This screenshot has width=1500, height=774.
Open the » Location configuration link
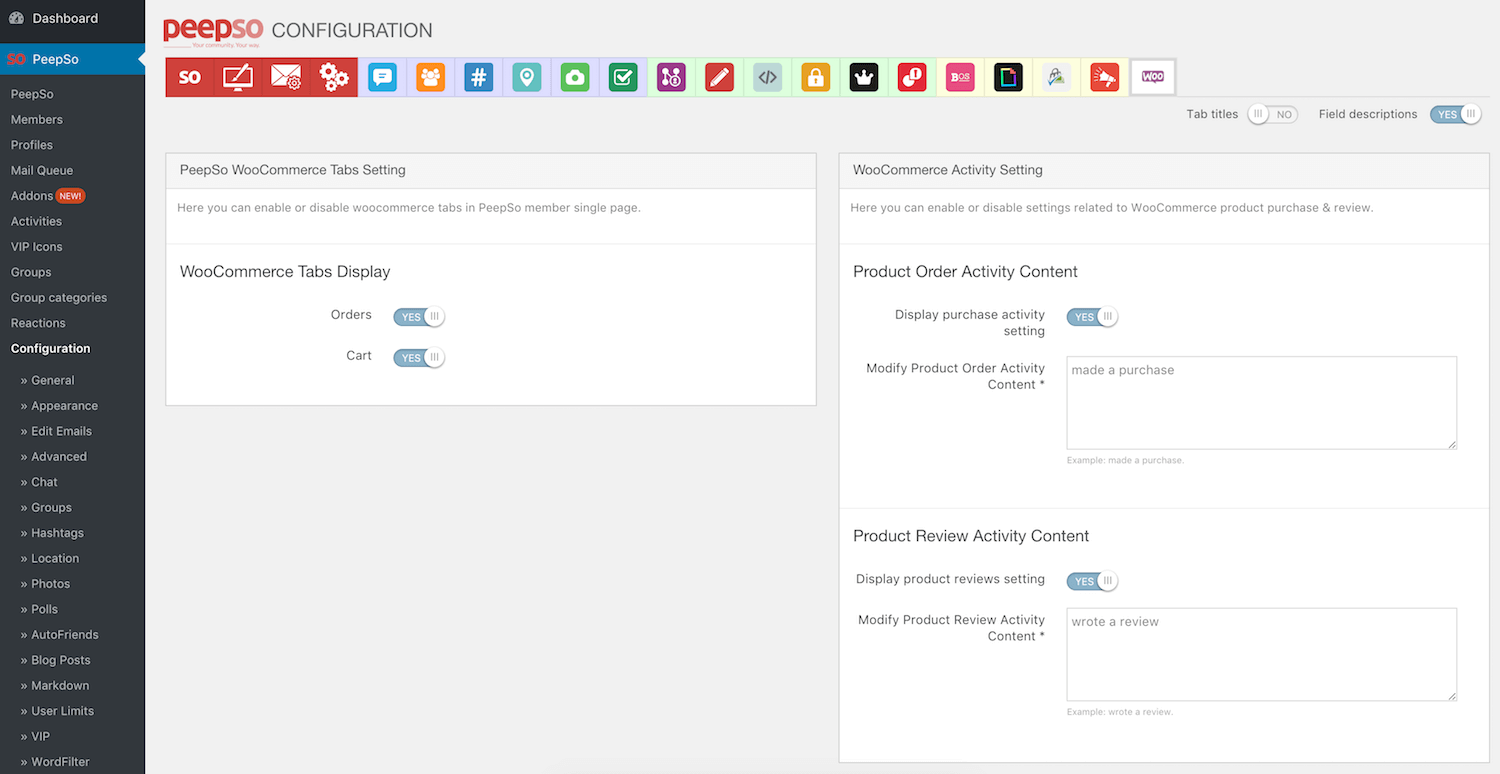coord(50,558)
